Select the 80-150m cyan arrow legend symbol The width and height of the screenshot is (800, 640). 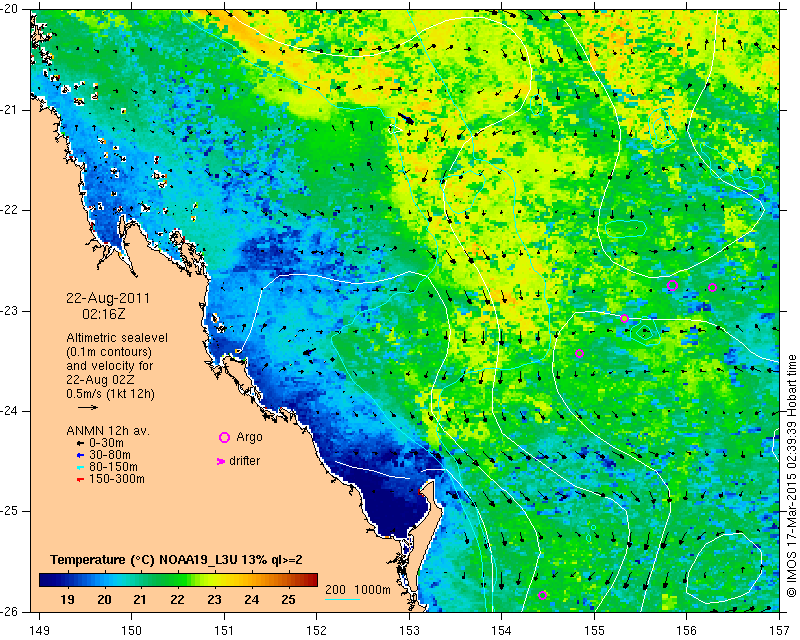80,467
